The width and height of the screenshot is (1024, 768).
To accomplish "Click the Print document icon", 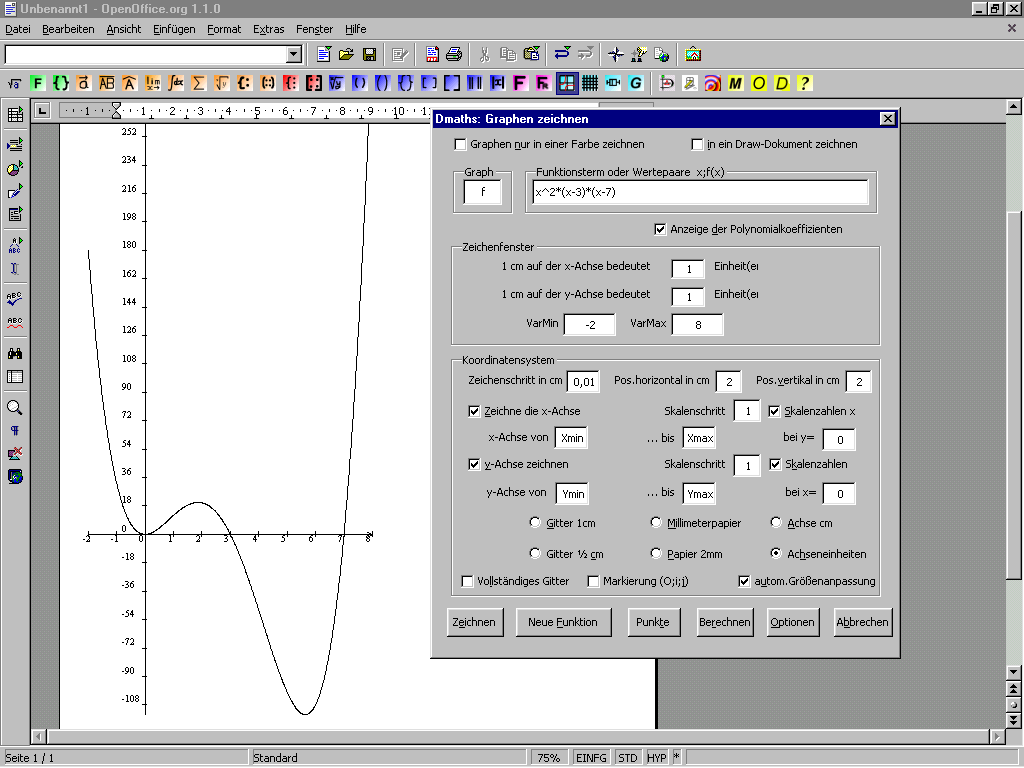I will tap(454, 54).
